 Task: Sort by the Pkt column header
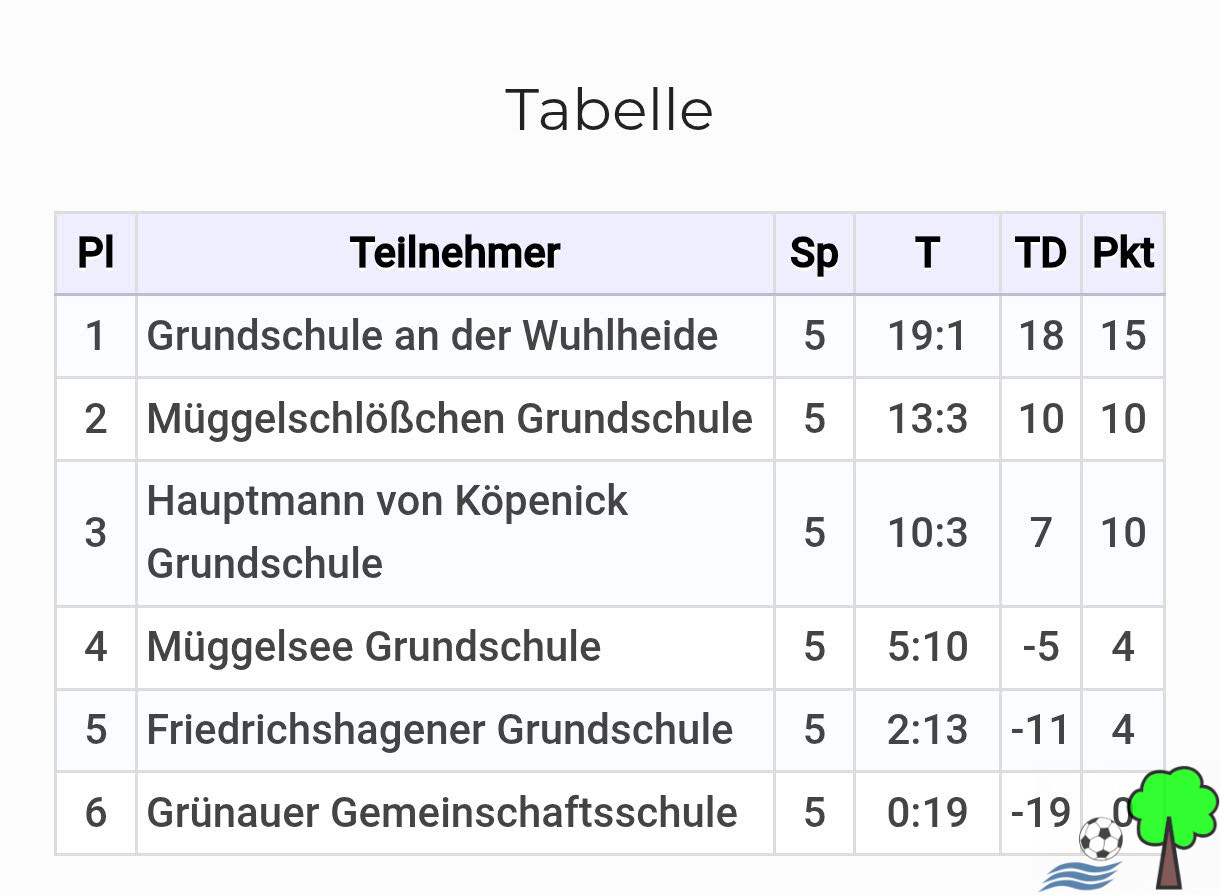[1123, 254]
